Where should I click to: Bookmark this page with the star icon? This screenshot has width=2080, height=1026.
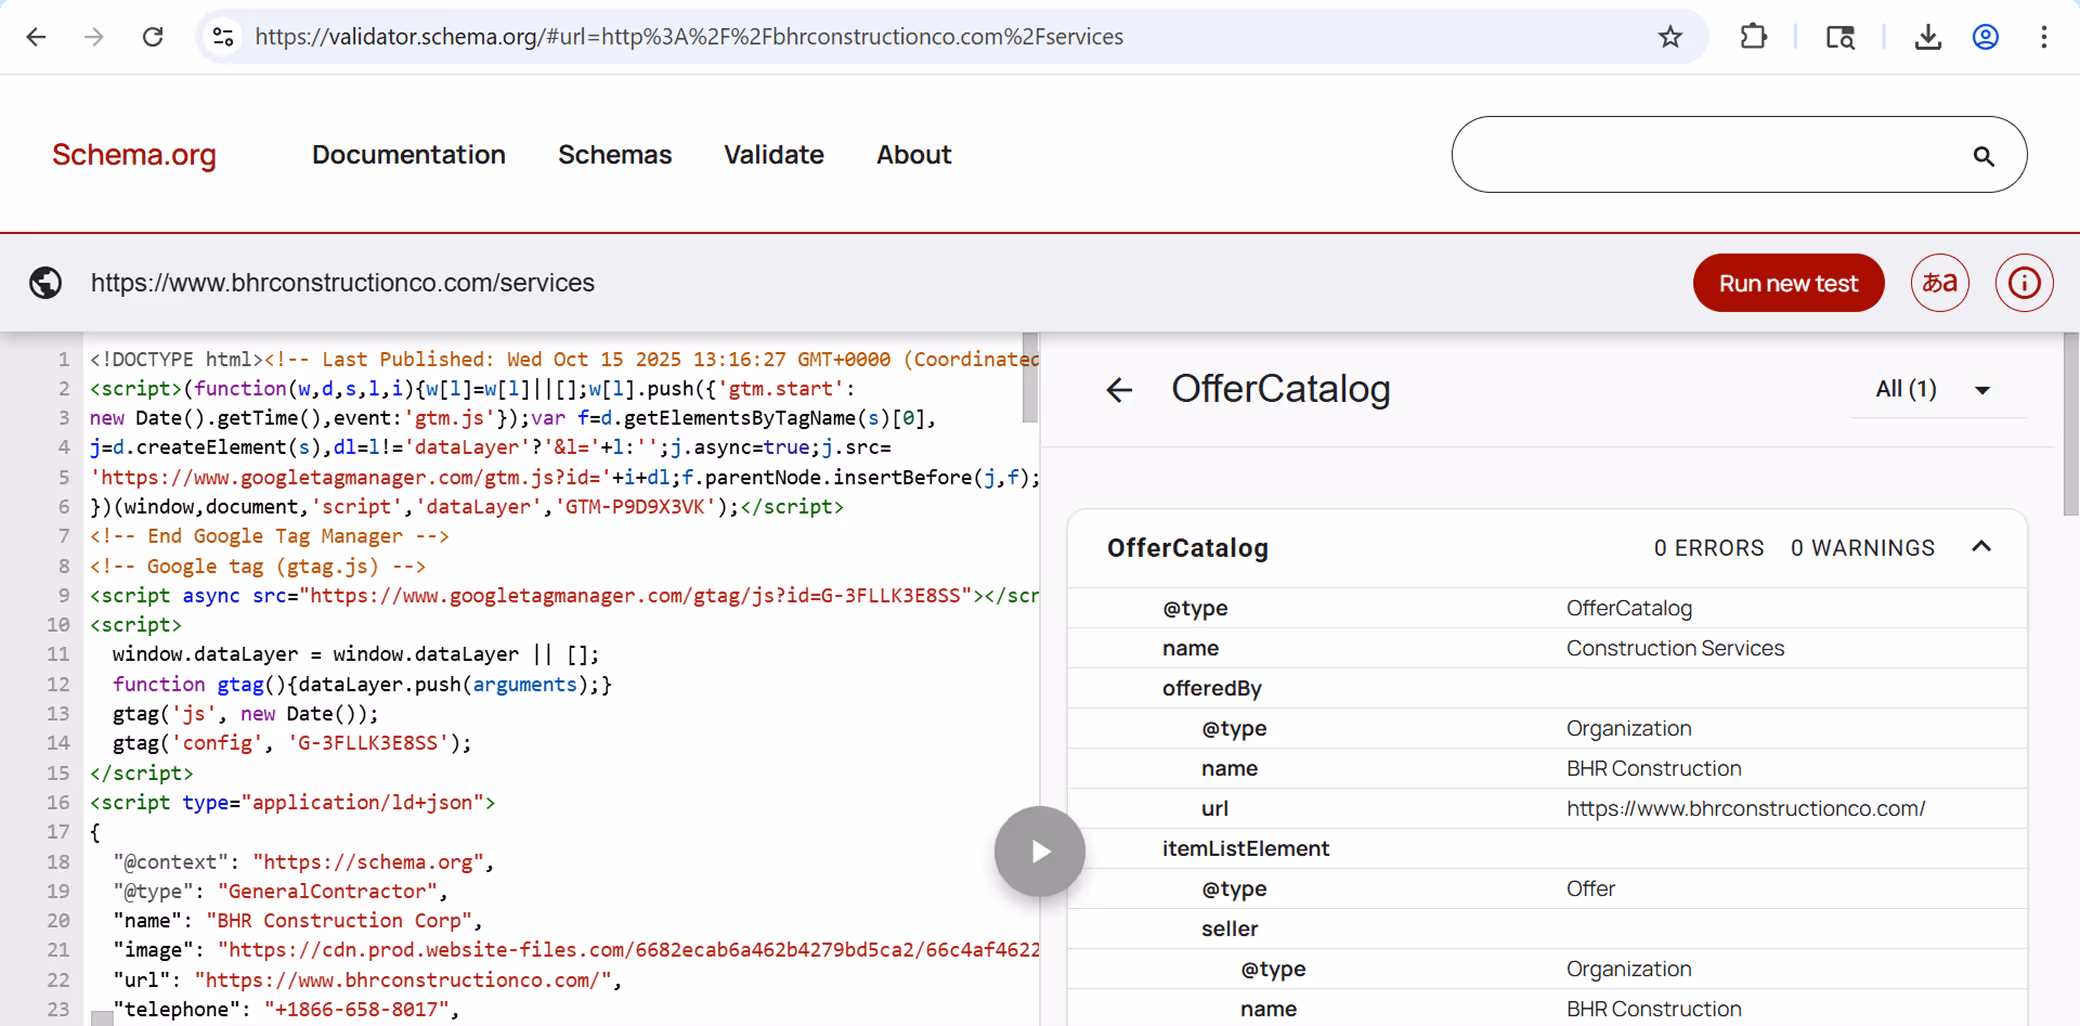tap(1670, 37)
